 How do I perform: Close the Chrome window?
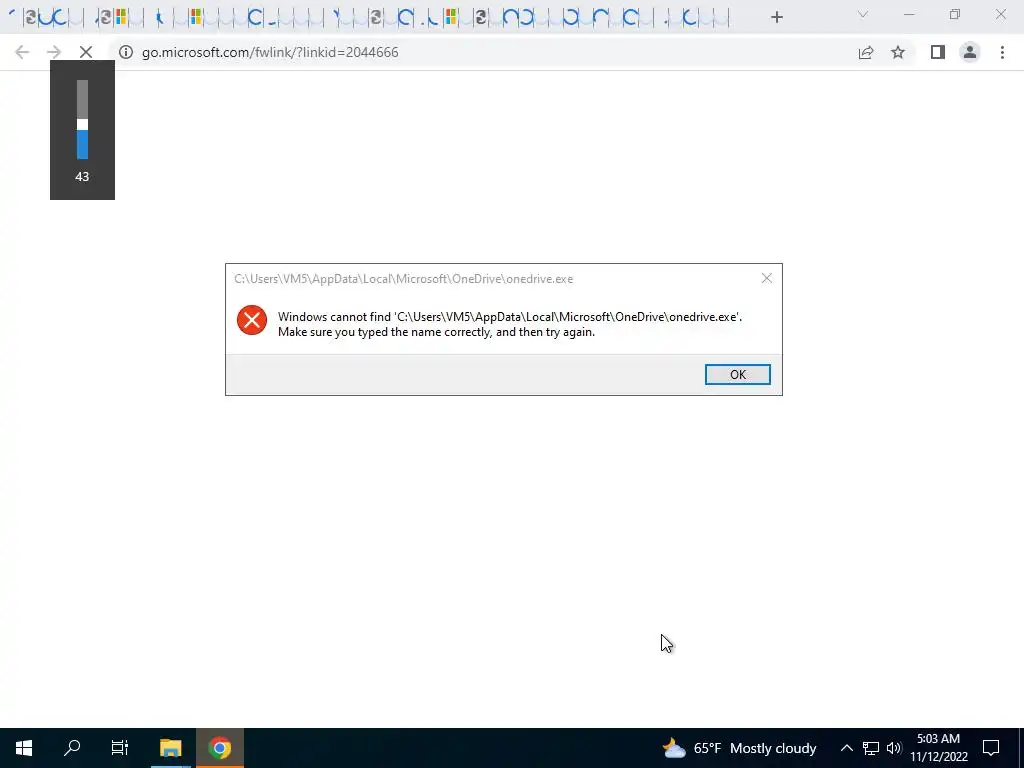1000,14
